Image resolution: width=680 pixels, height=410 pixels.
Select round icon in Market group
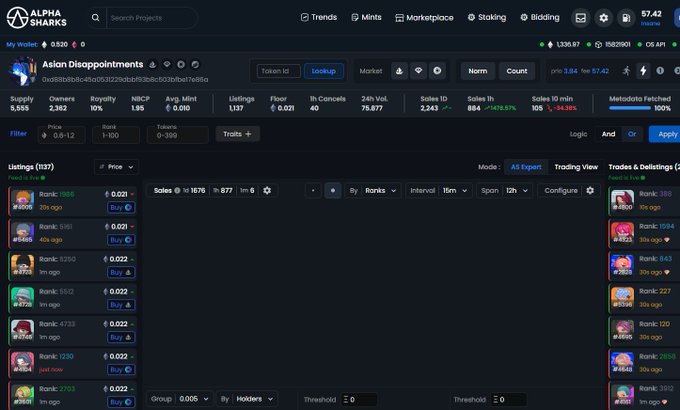pos(438,71)
